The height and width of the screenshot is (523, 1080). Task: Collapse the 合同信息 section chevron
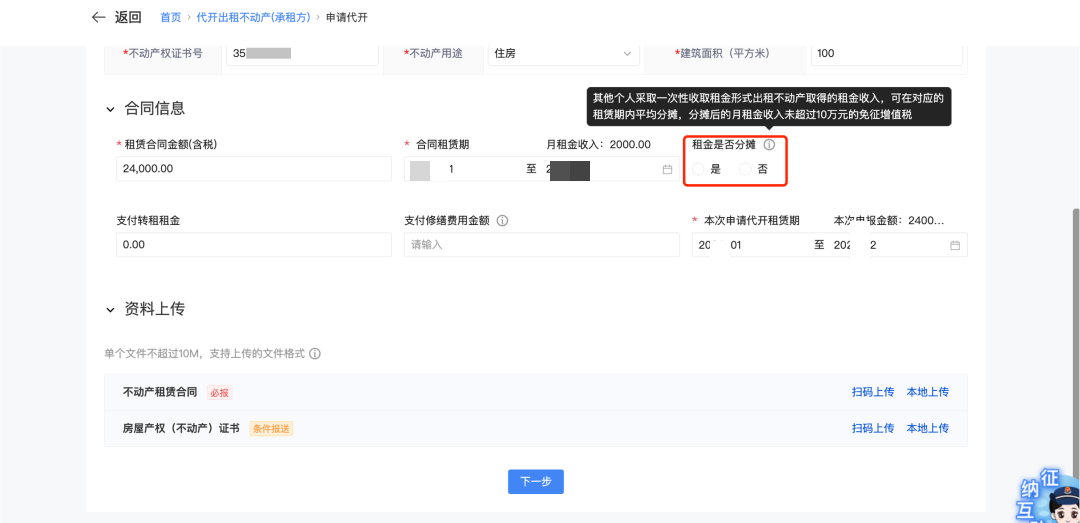110,109
